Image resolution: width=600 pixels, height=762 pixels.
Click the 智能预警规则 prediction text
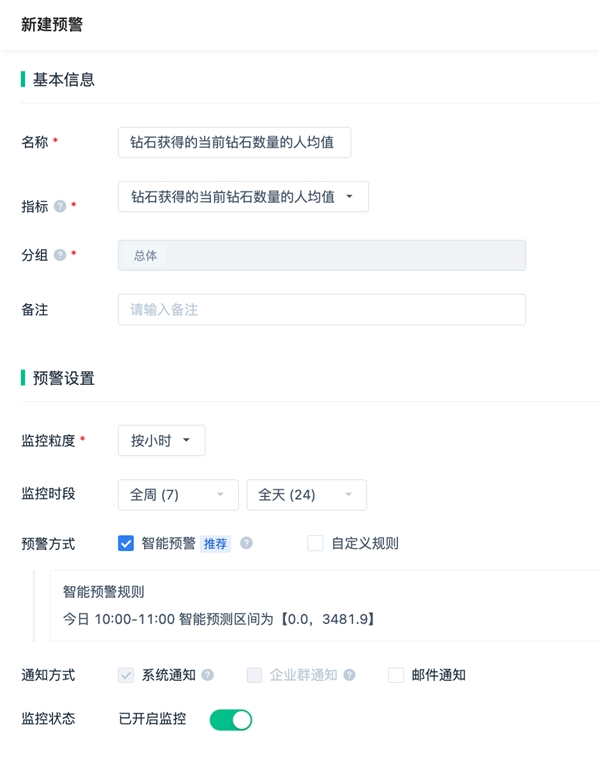pos(219,619)
